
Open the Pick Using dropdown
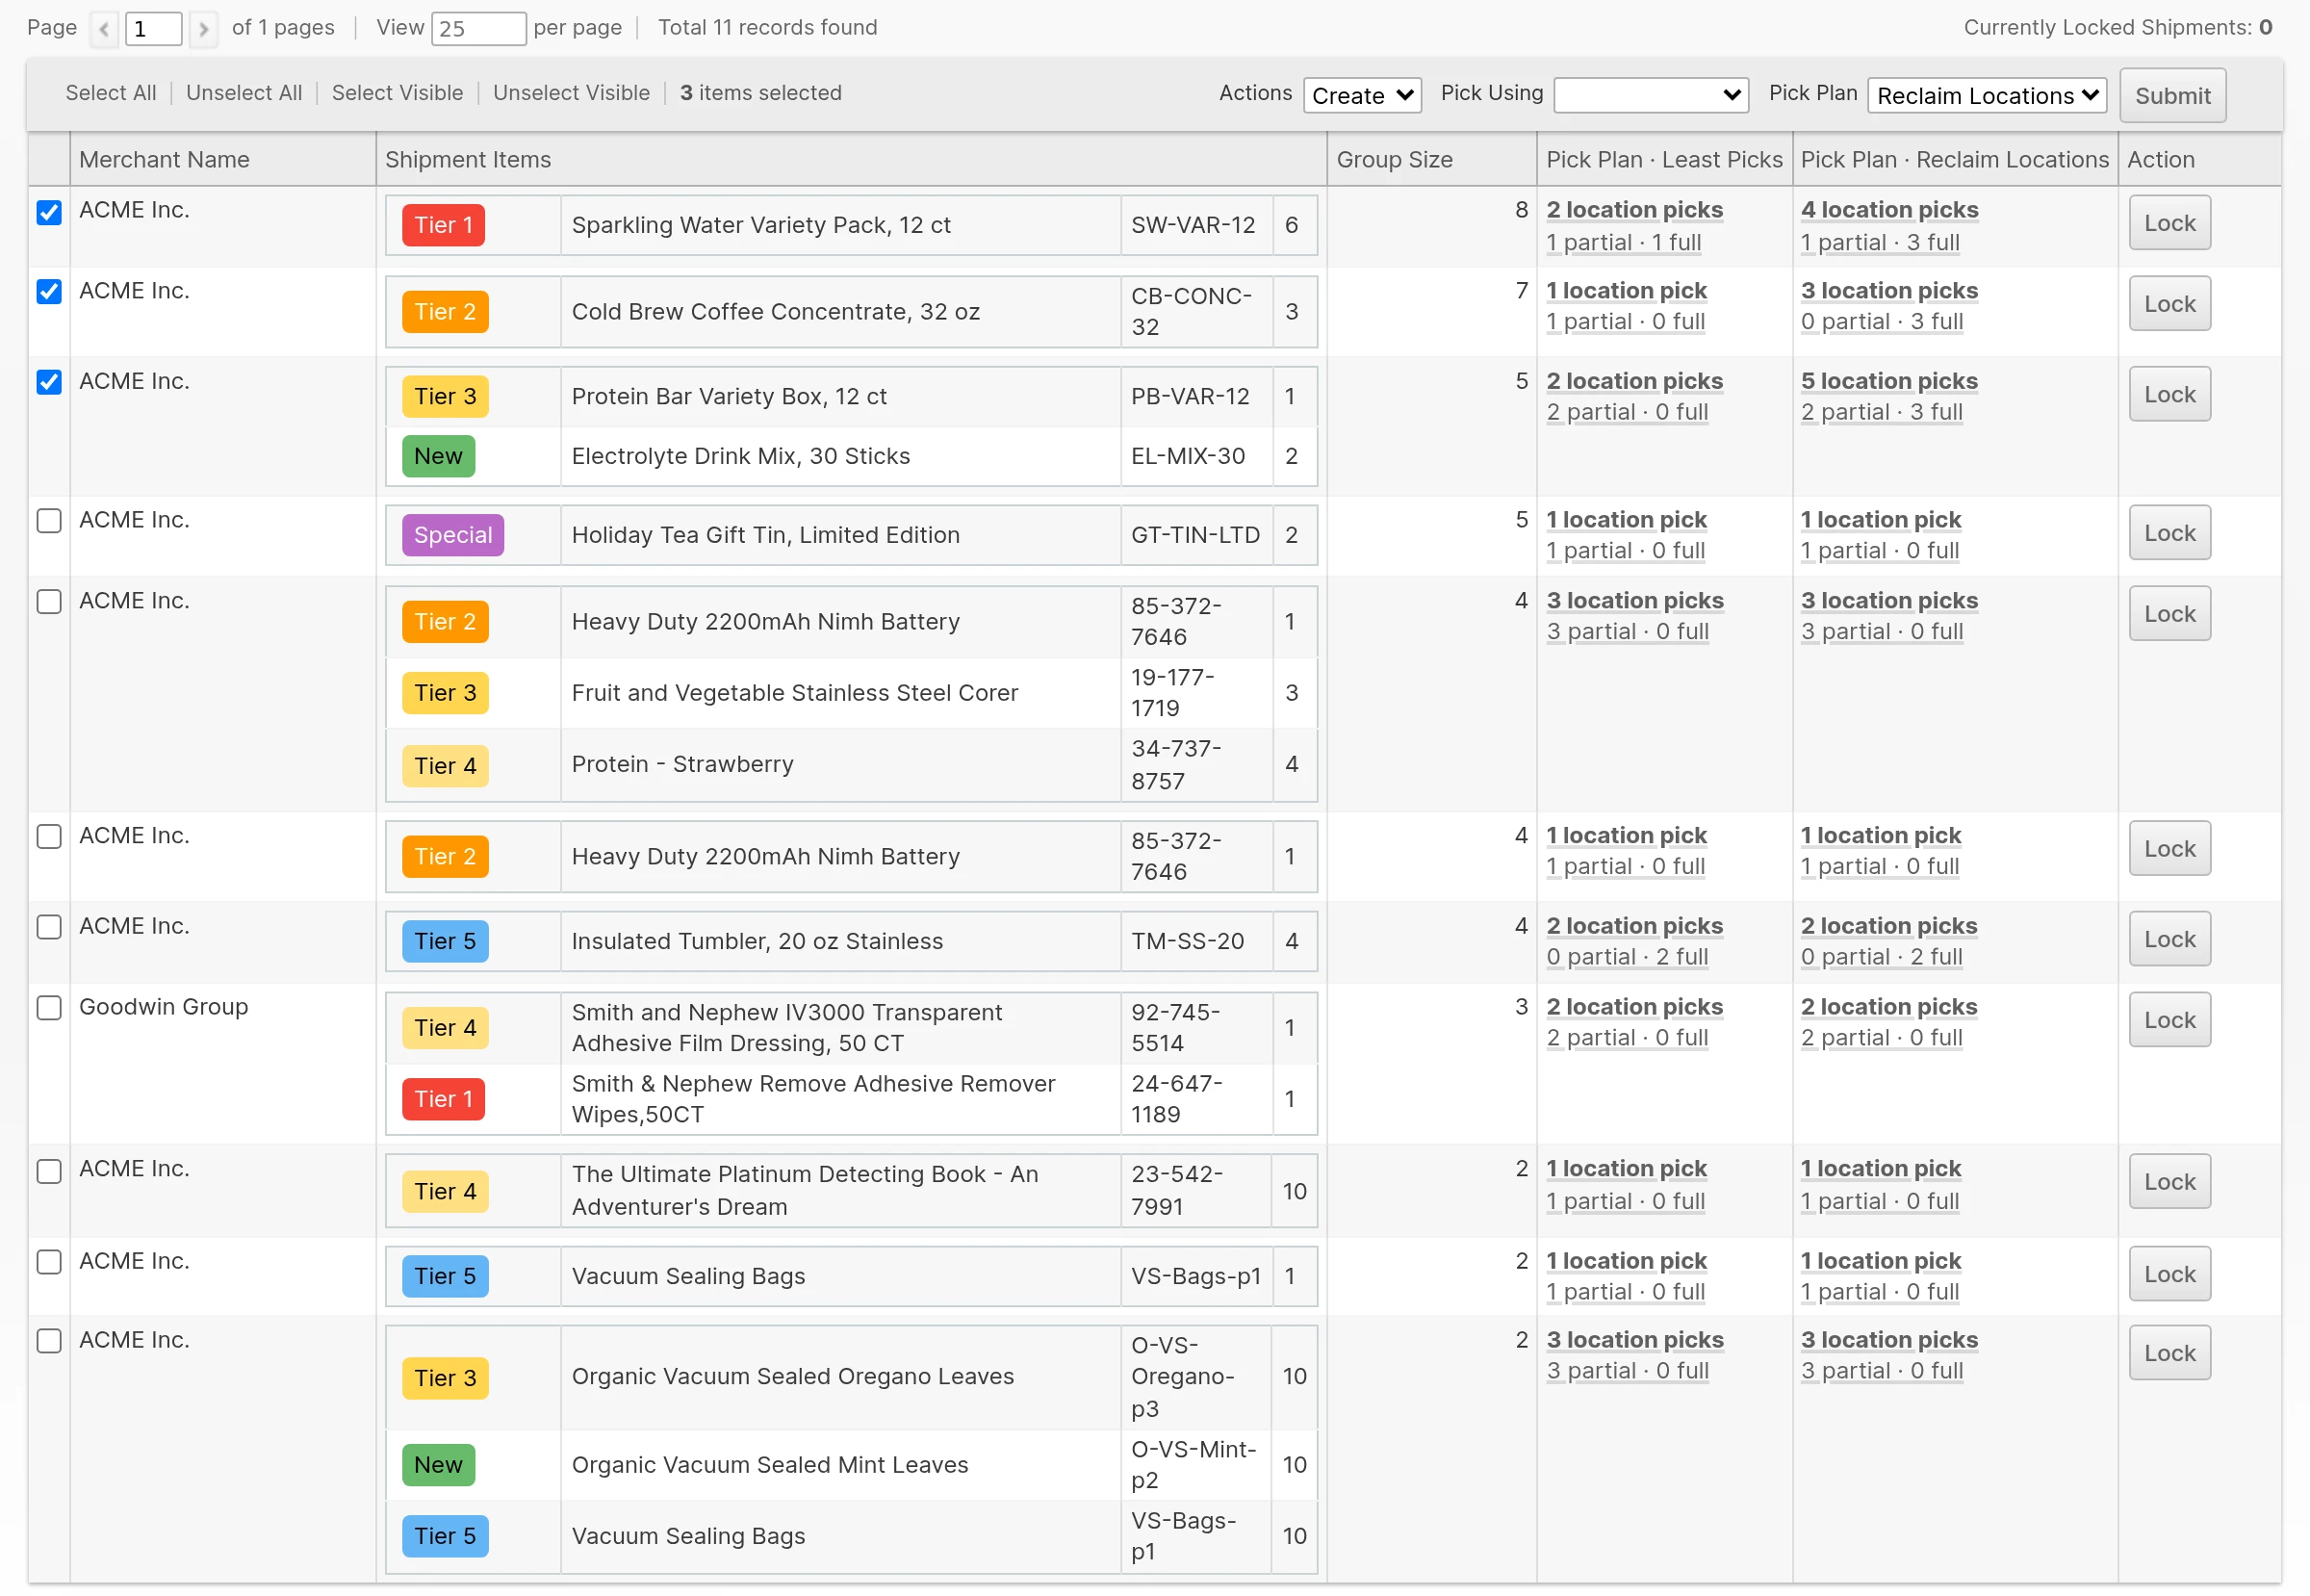point(1651,95)
